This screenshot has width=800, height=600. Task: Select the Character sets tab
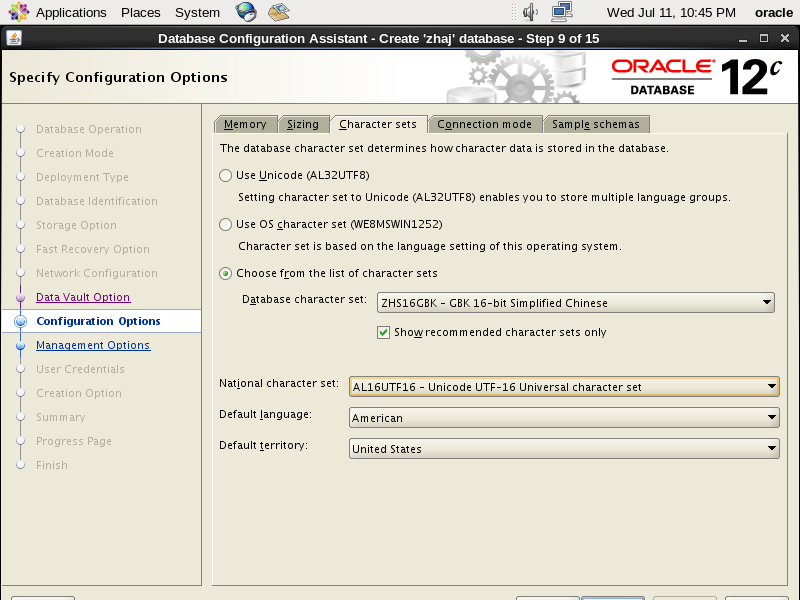click(378, 124)
